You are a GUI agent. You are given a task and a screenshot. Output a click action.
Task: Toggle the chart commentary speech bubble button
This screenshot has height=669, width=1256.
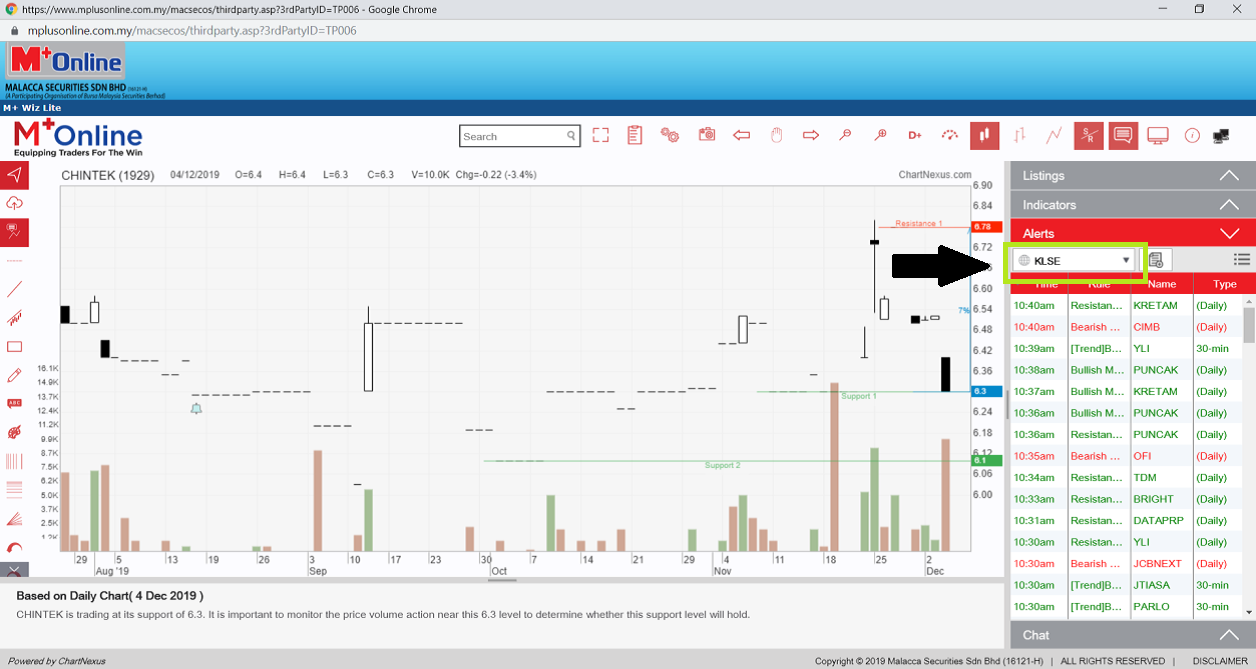coord(1123,135)
